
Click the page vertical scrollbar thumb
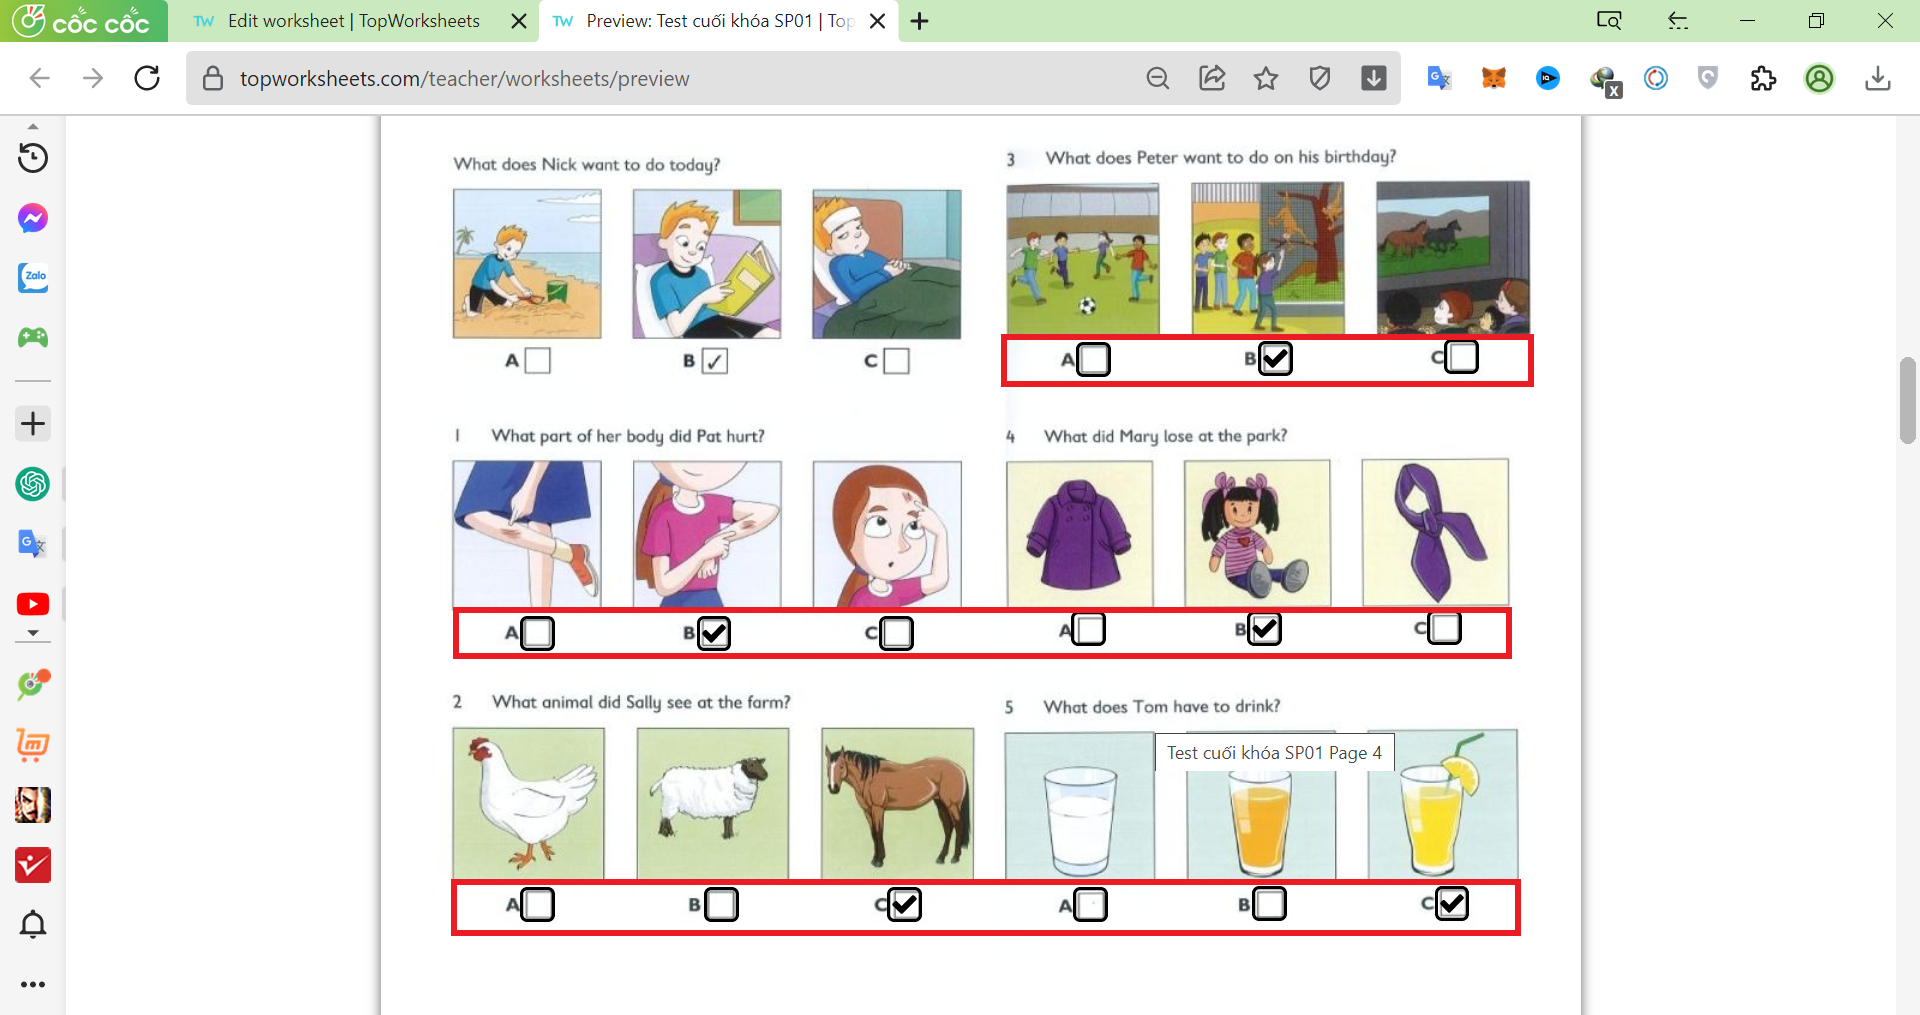[1907, 400]
